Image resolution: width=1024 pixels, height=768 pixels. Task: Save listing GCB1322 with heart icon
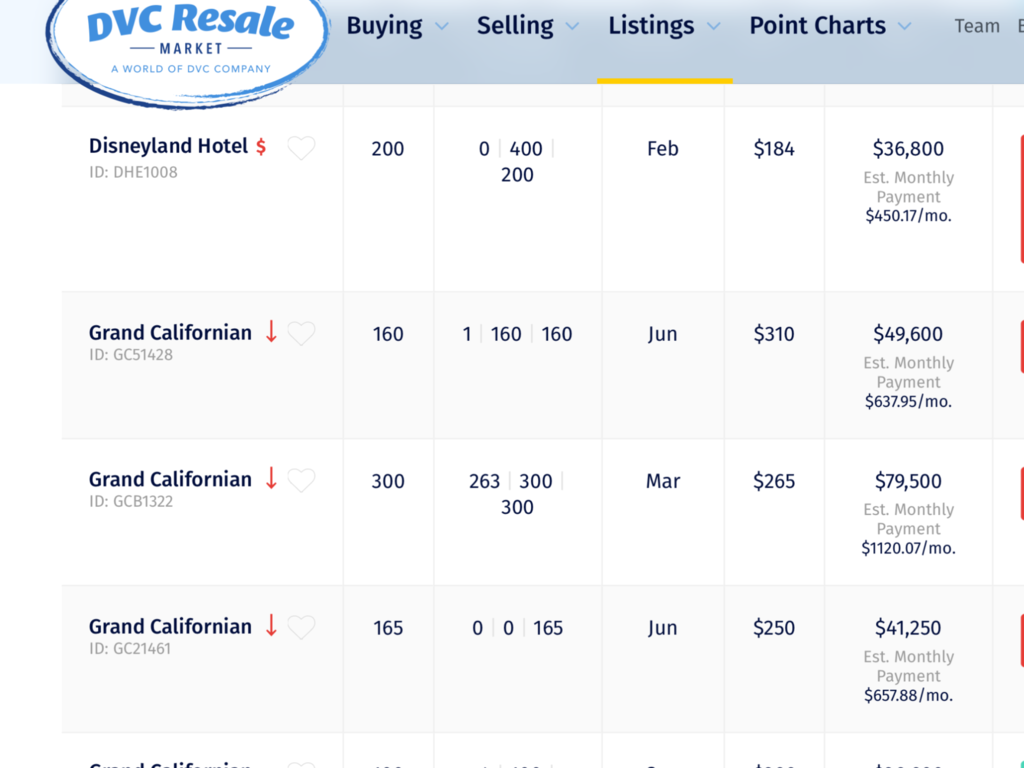point(301,480)
